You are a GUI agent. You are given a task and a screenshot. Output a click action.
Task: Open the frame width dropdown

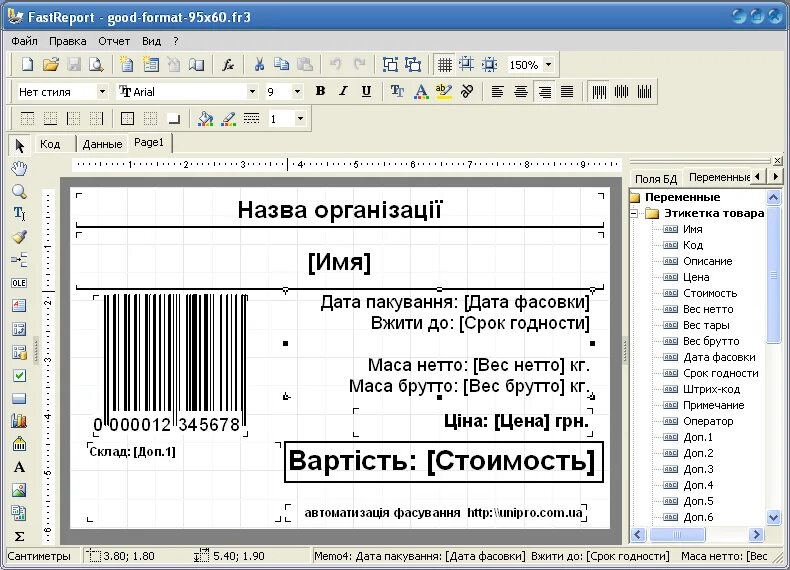tap(300, 119)
